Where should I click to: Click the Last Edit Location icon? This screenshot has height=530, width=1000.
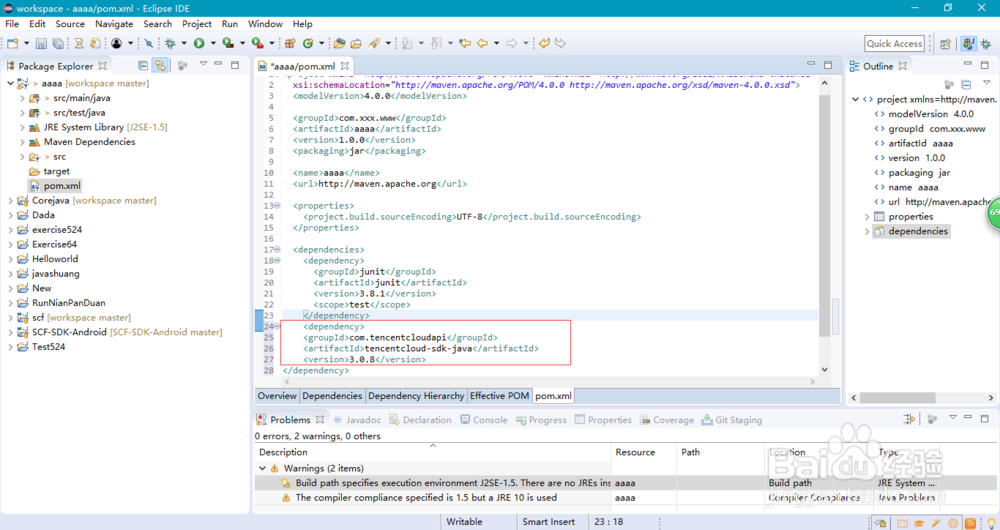(465, 43)
